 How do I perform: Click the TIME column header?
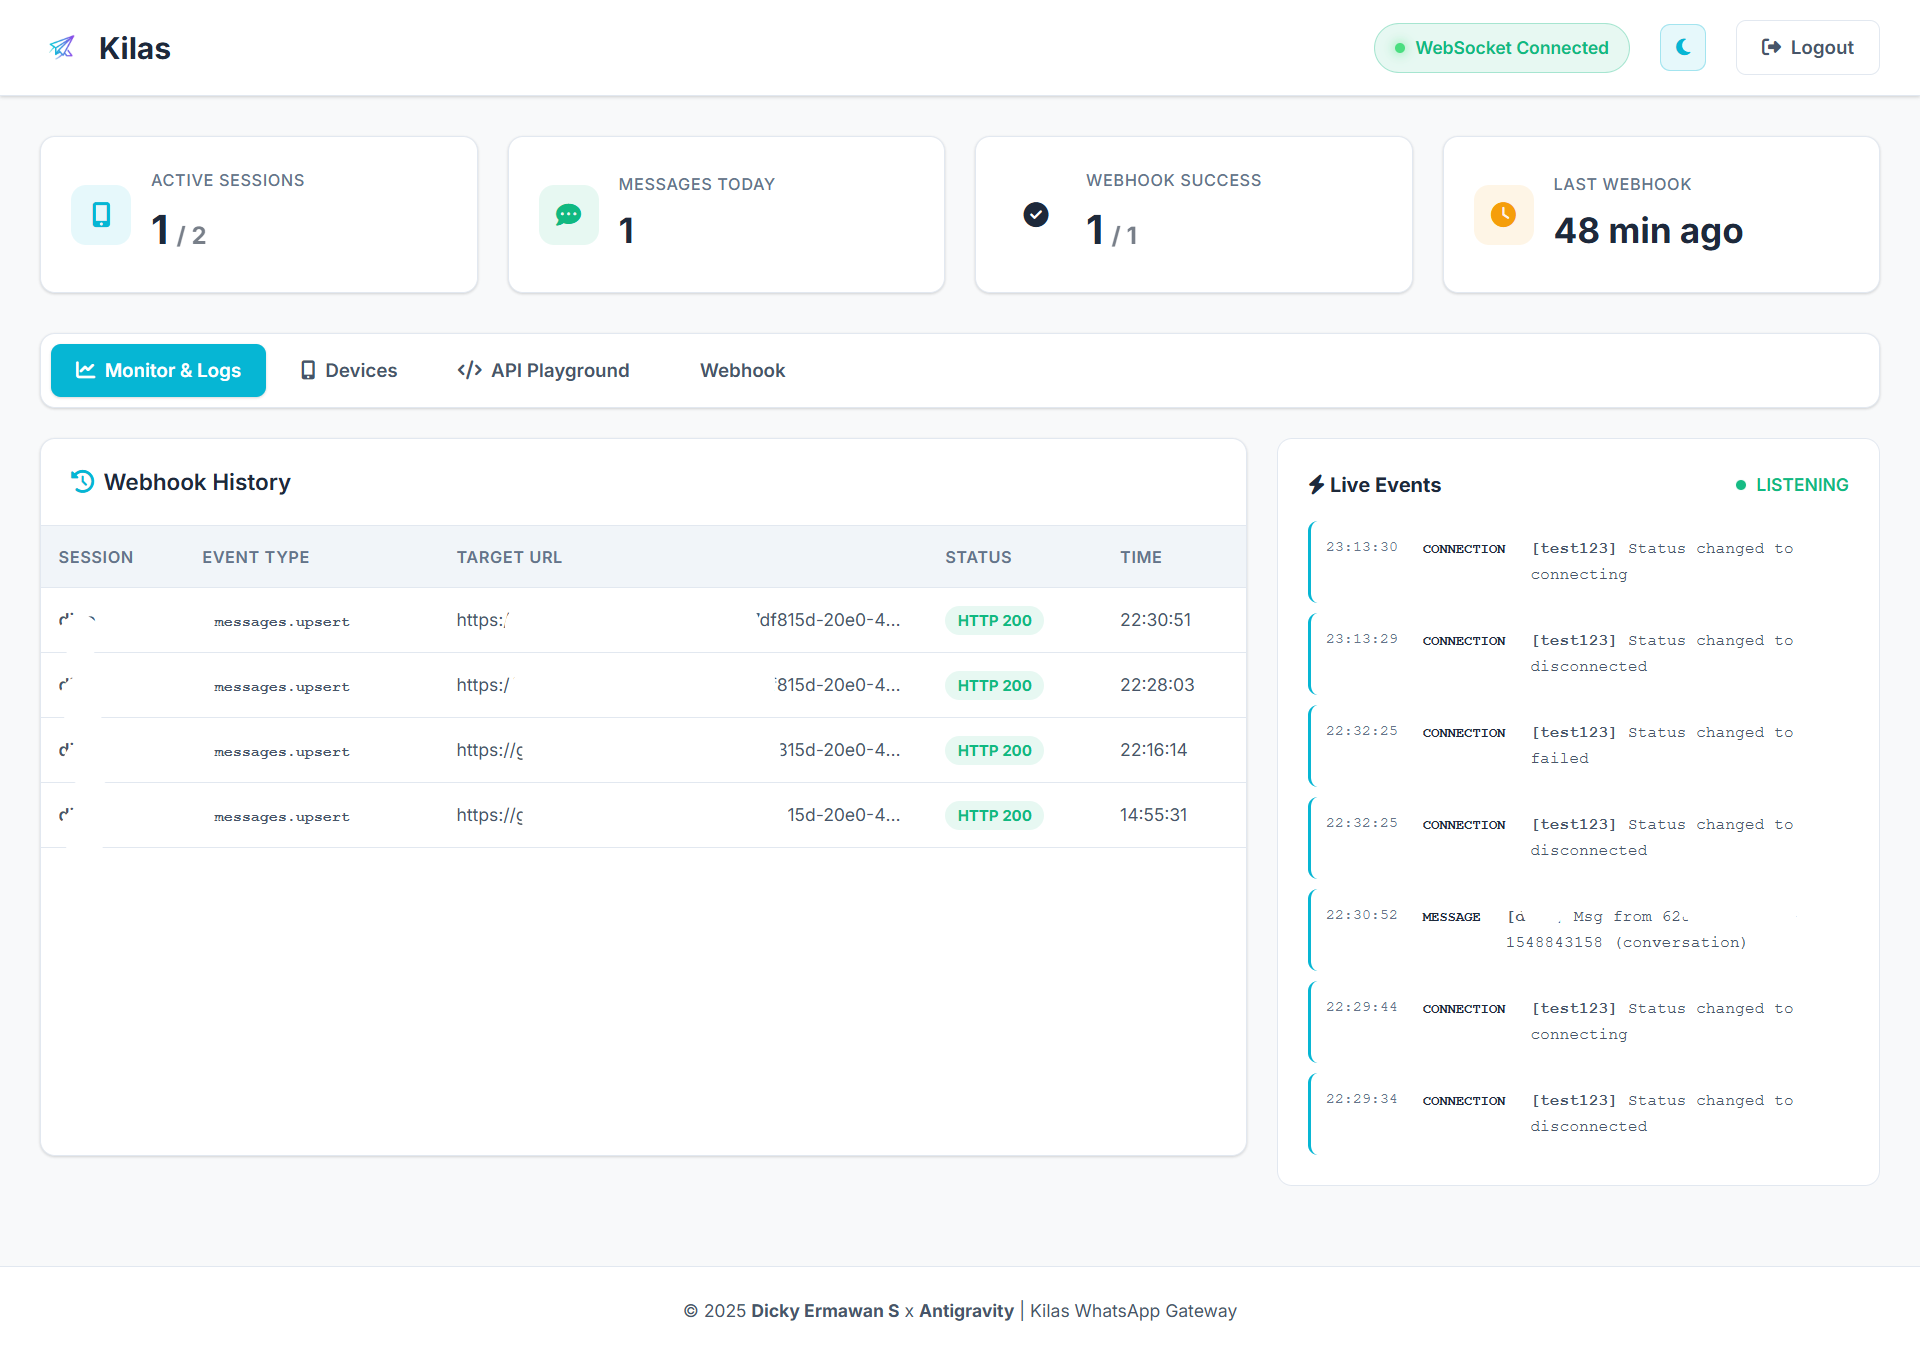1141,557
